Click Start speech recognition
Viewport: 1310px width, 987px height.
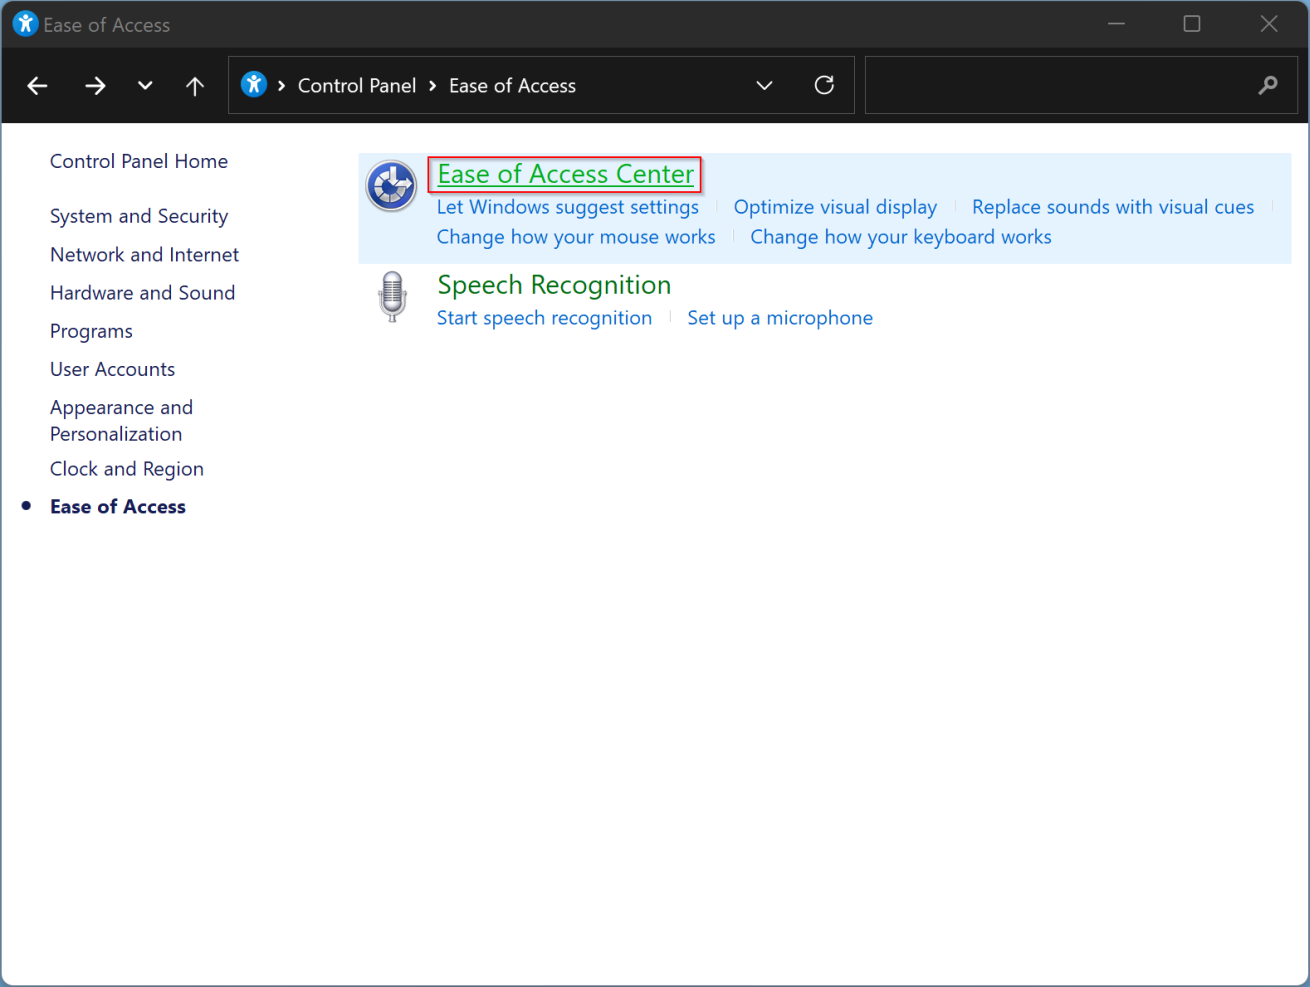tap(544, 319)
